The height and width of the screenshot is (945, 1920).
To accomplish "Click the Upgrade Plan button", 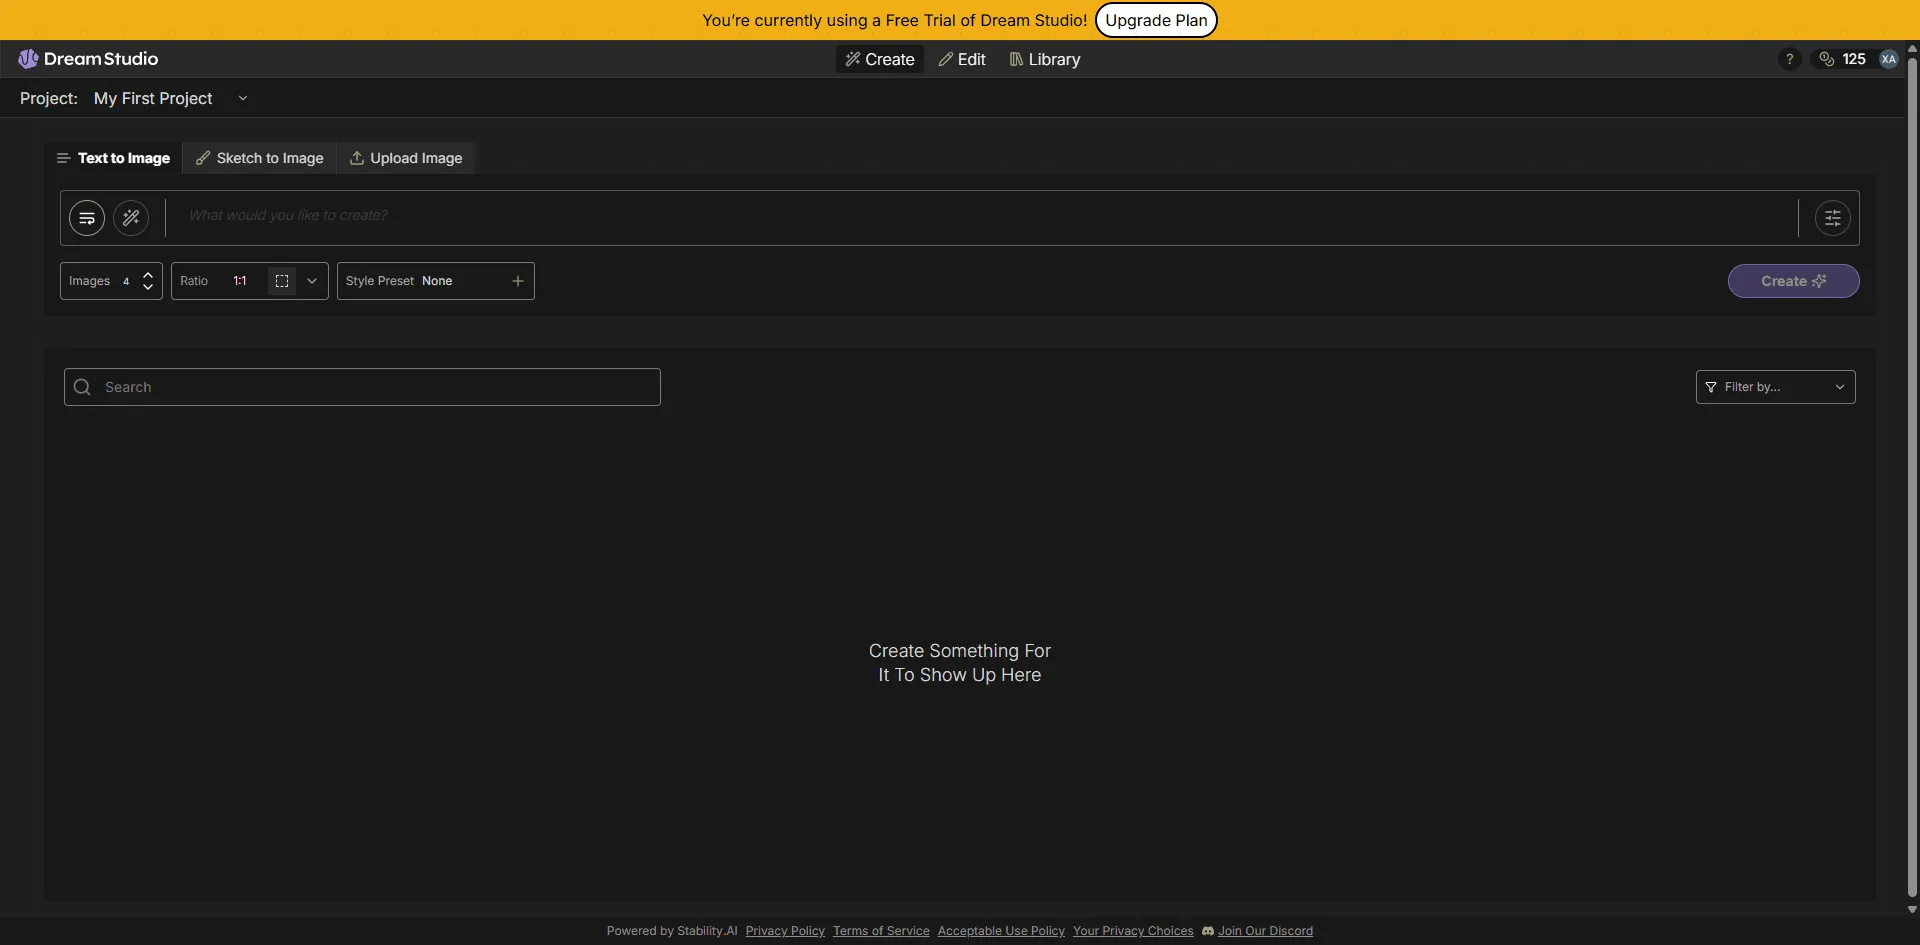I will coord(1156,20).
